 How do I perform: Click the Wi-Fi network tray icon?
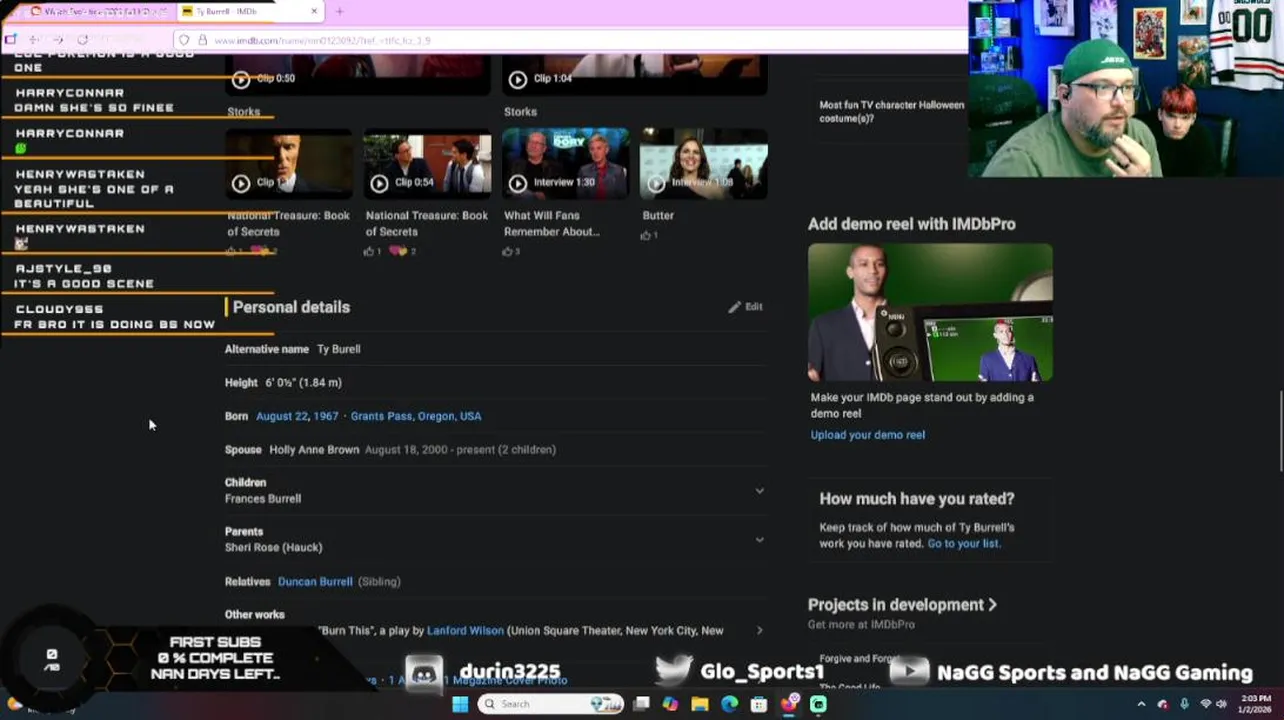click(x=1205, y=704)
